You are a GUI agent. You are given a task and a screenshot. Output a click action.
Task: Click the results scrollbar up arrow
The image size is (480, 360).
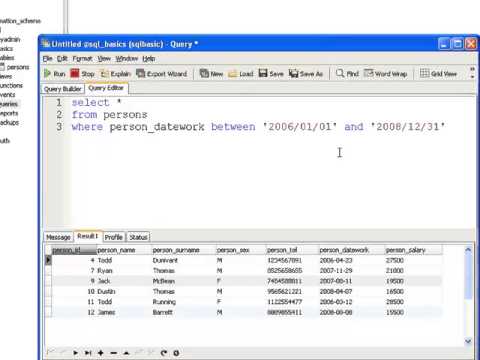pos(468,250)
